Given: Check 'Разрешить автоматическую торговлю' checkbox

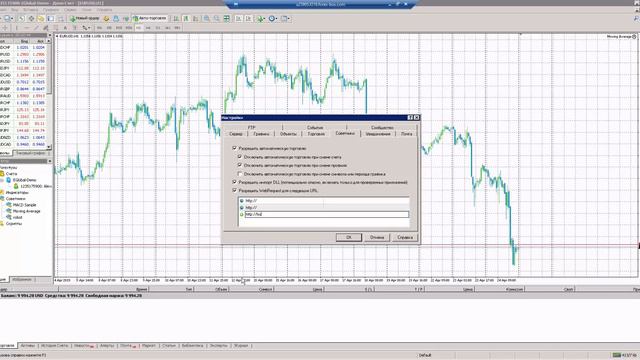Looking at the screenshot, I should pyautogui.click(x=234, y=148).
